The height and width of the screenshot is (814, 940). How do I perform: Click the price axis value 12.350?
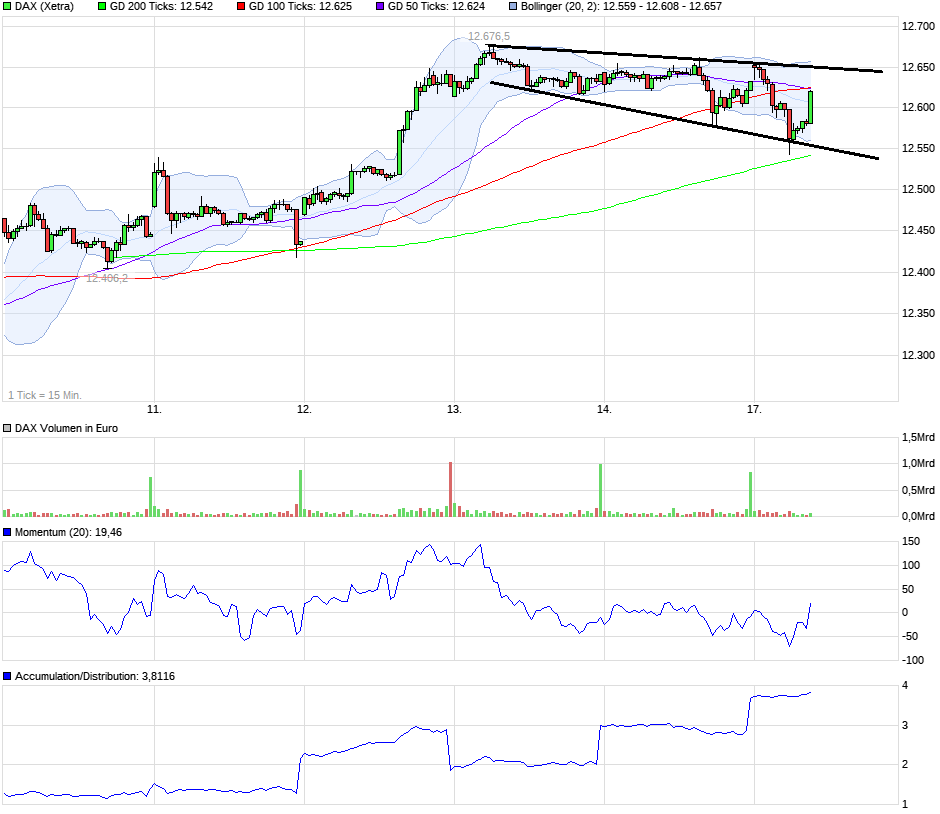[918, 313]
